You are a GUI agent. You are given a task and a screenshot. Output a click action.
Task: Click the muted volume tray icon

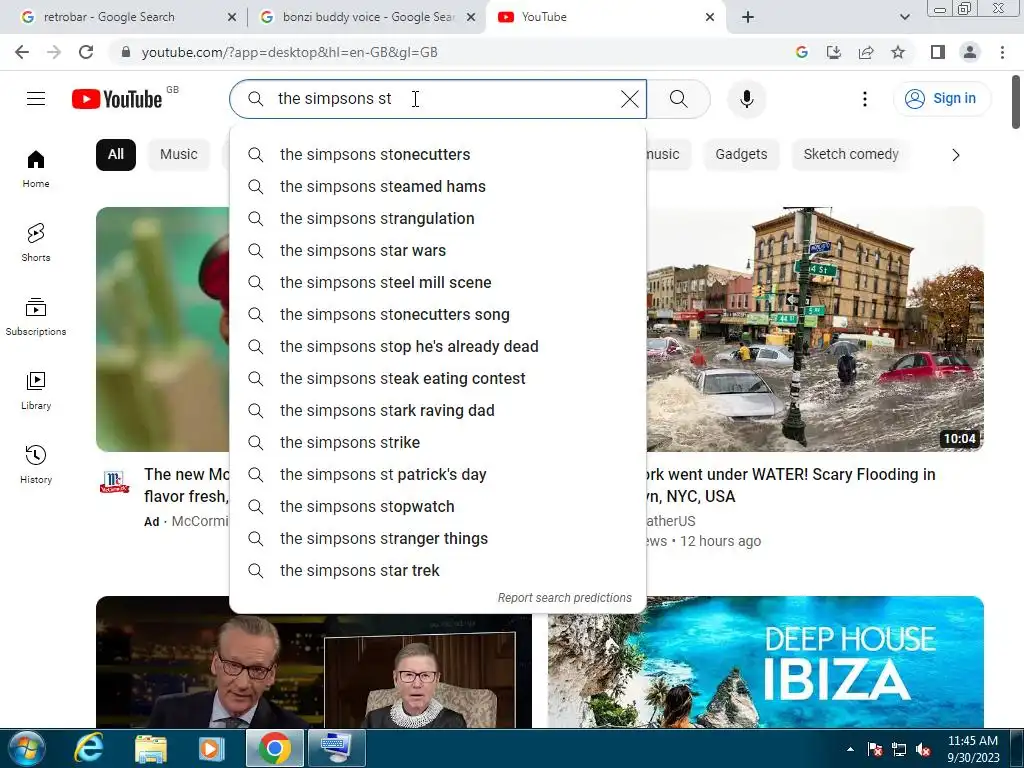923,750
